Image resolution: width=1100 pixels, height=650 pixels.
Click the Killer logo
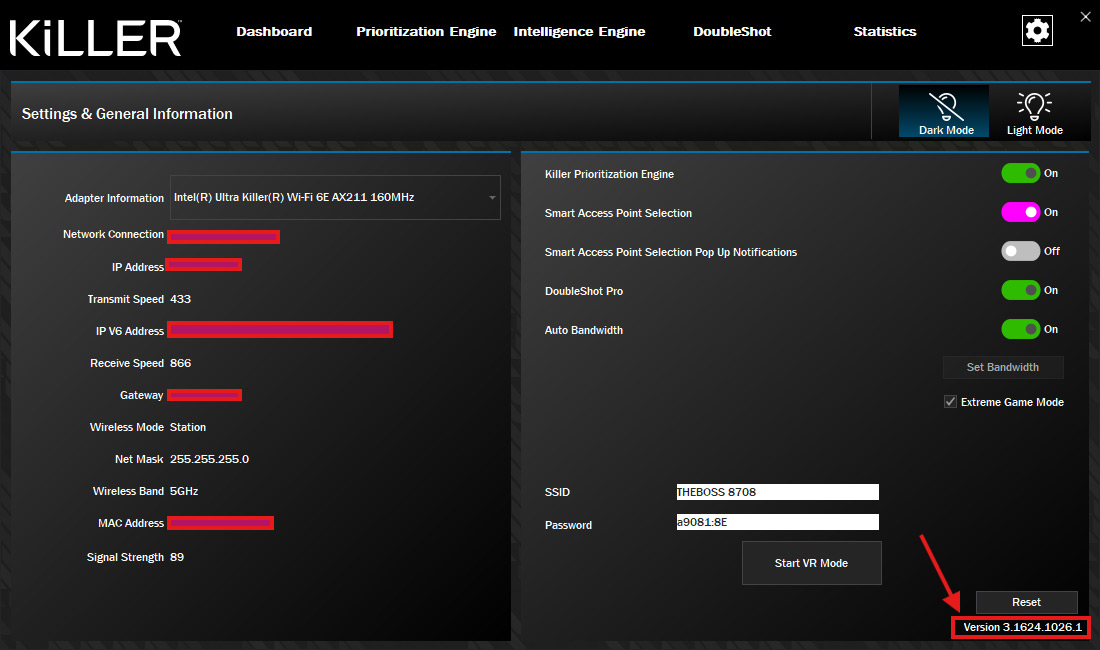(95, 38)
